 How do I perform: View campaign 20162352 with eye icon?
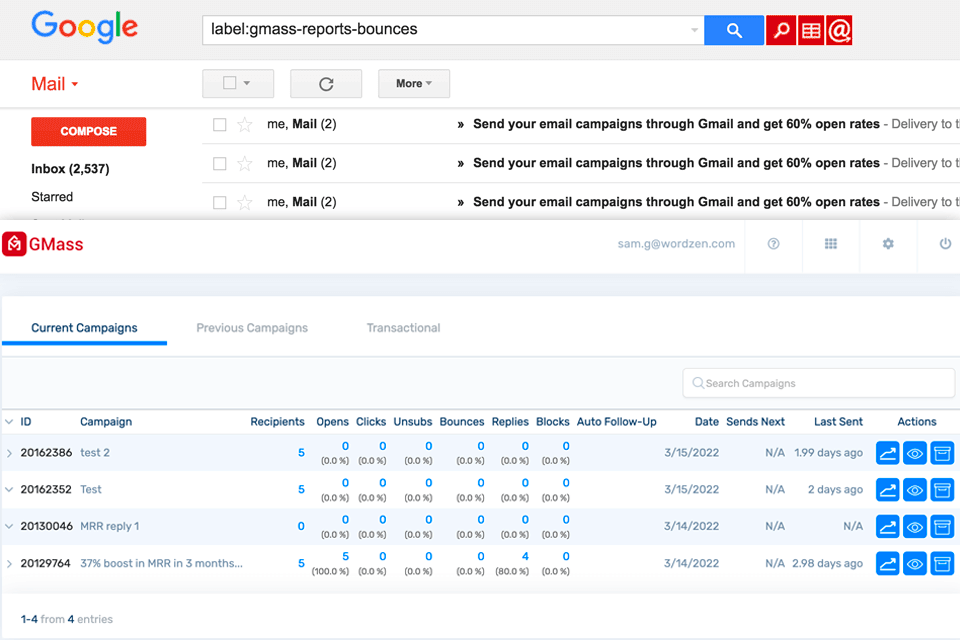(x=915, y=490)
